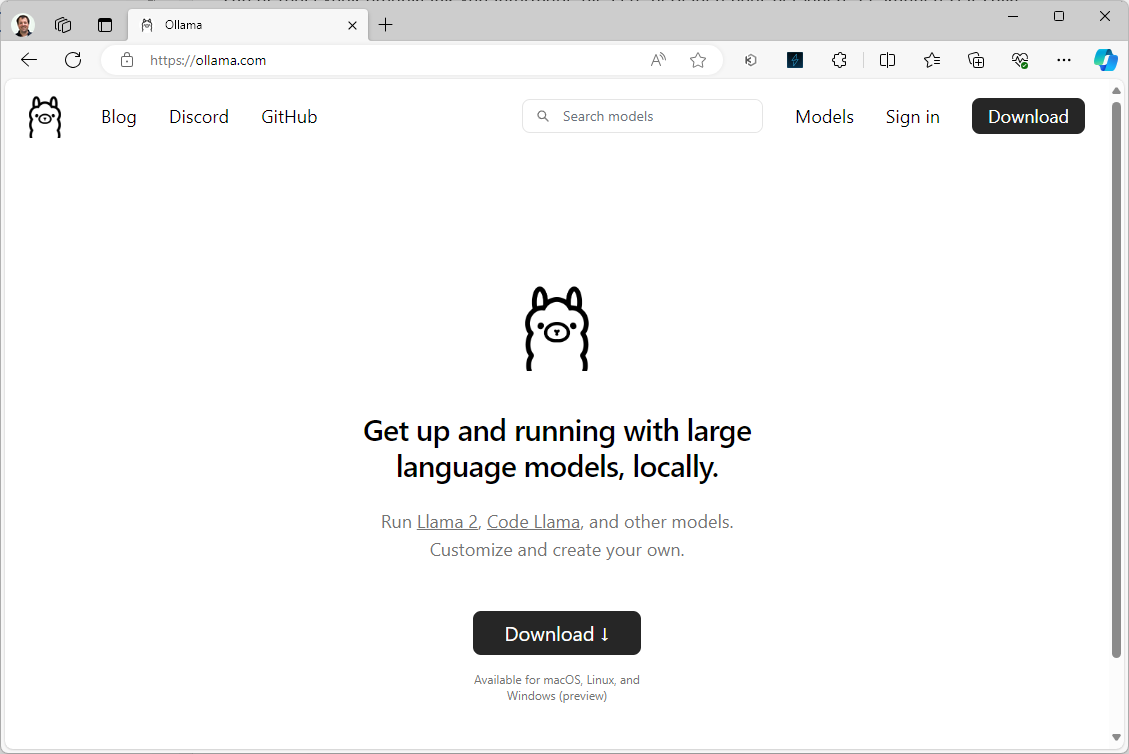Image resolution: width=1129 pixels, height=754 pixels.
Task: Open the browser profile avatar
Action: click(23, 25)
